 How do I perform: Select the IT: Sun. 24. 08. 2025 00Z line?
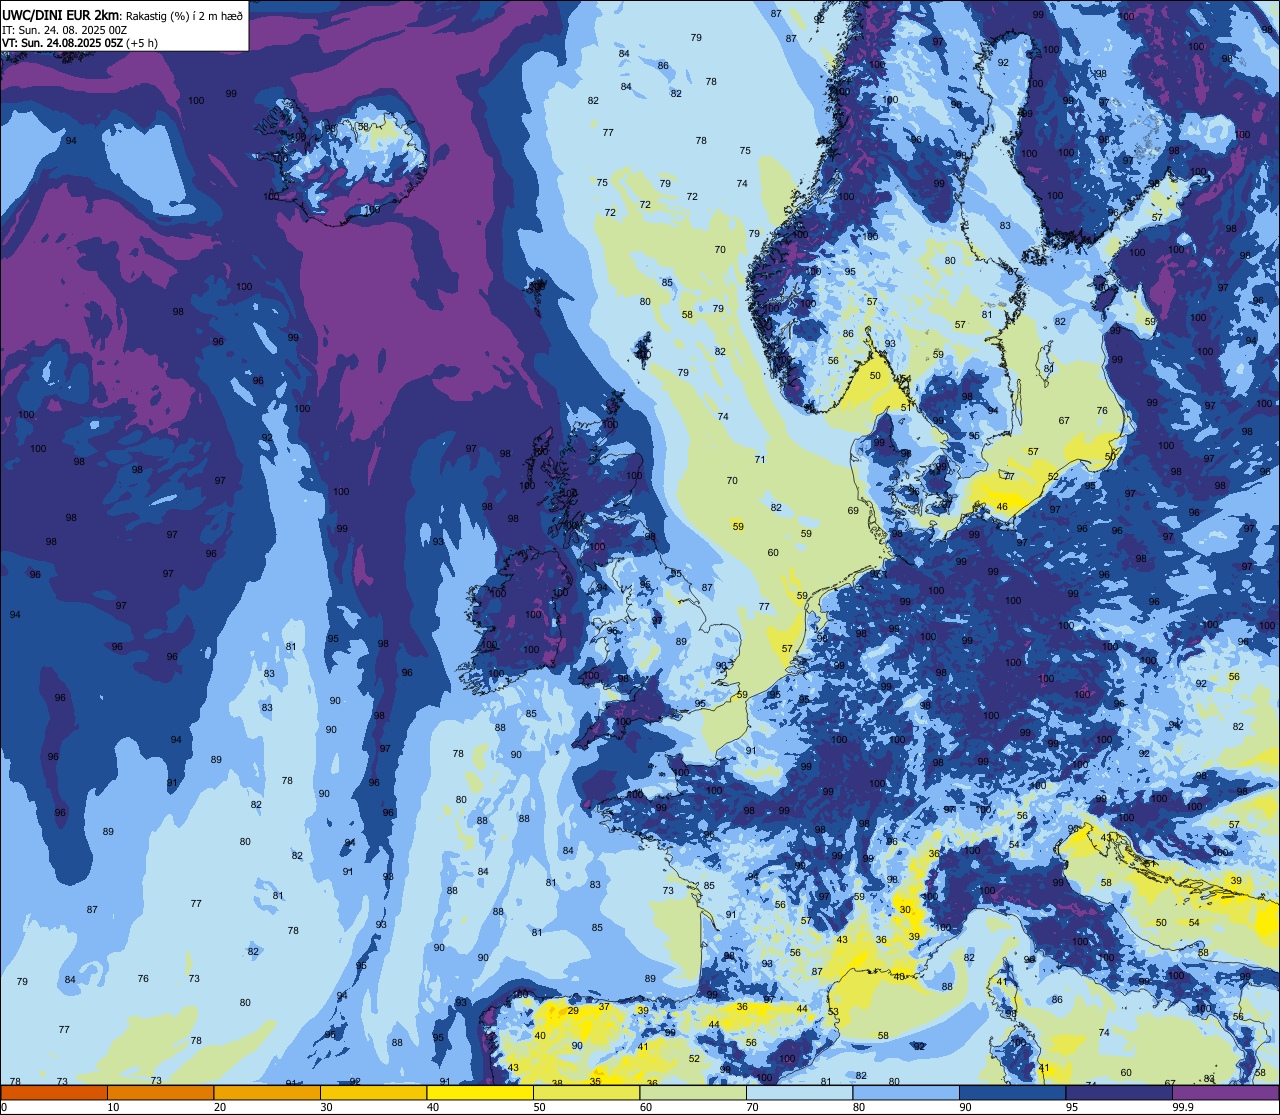(x=65, y=29)
